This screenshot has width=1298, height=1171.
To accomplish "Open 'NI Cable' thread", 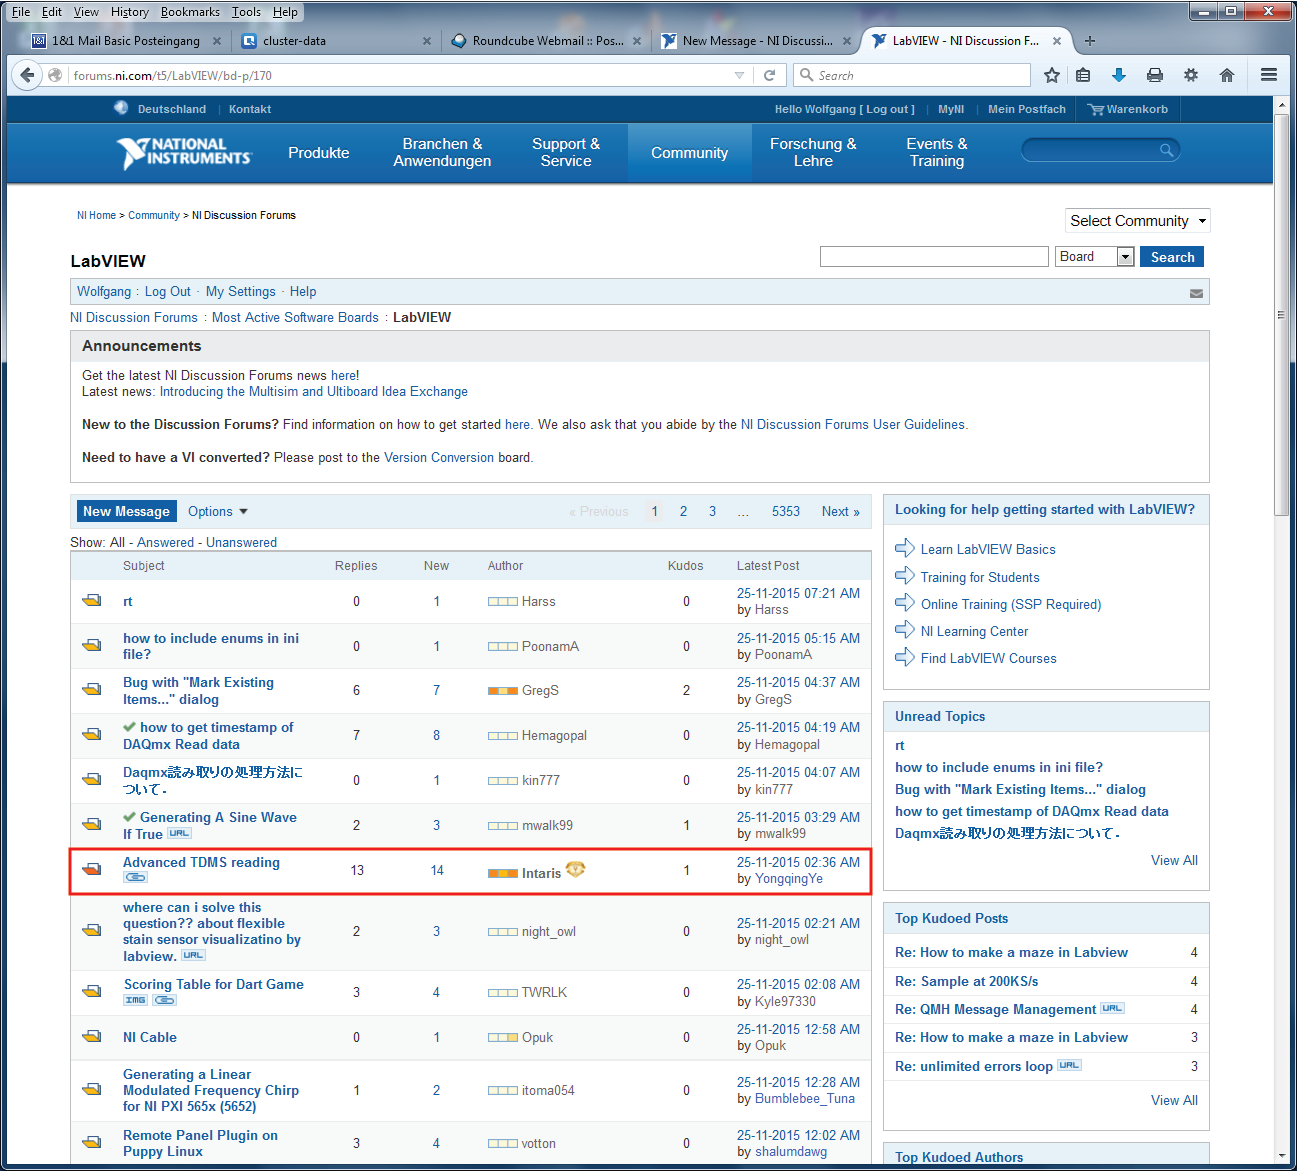I will 150,1037.
